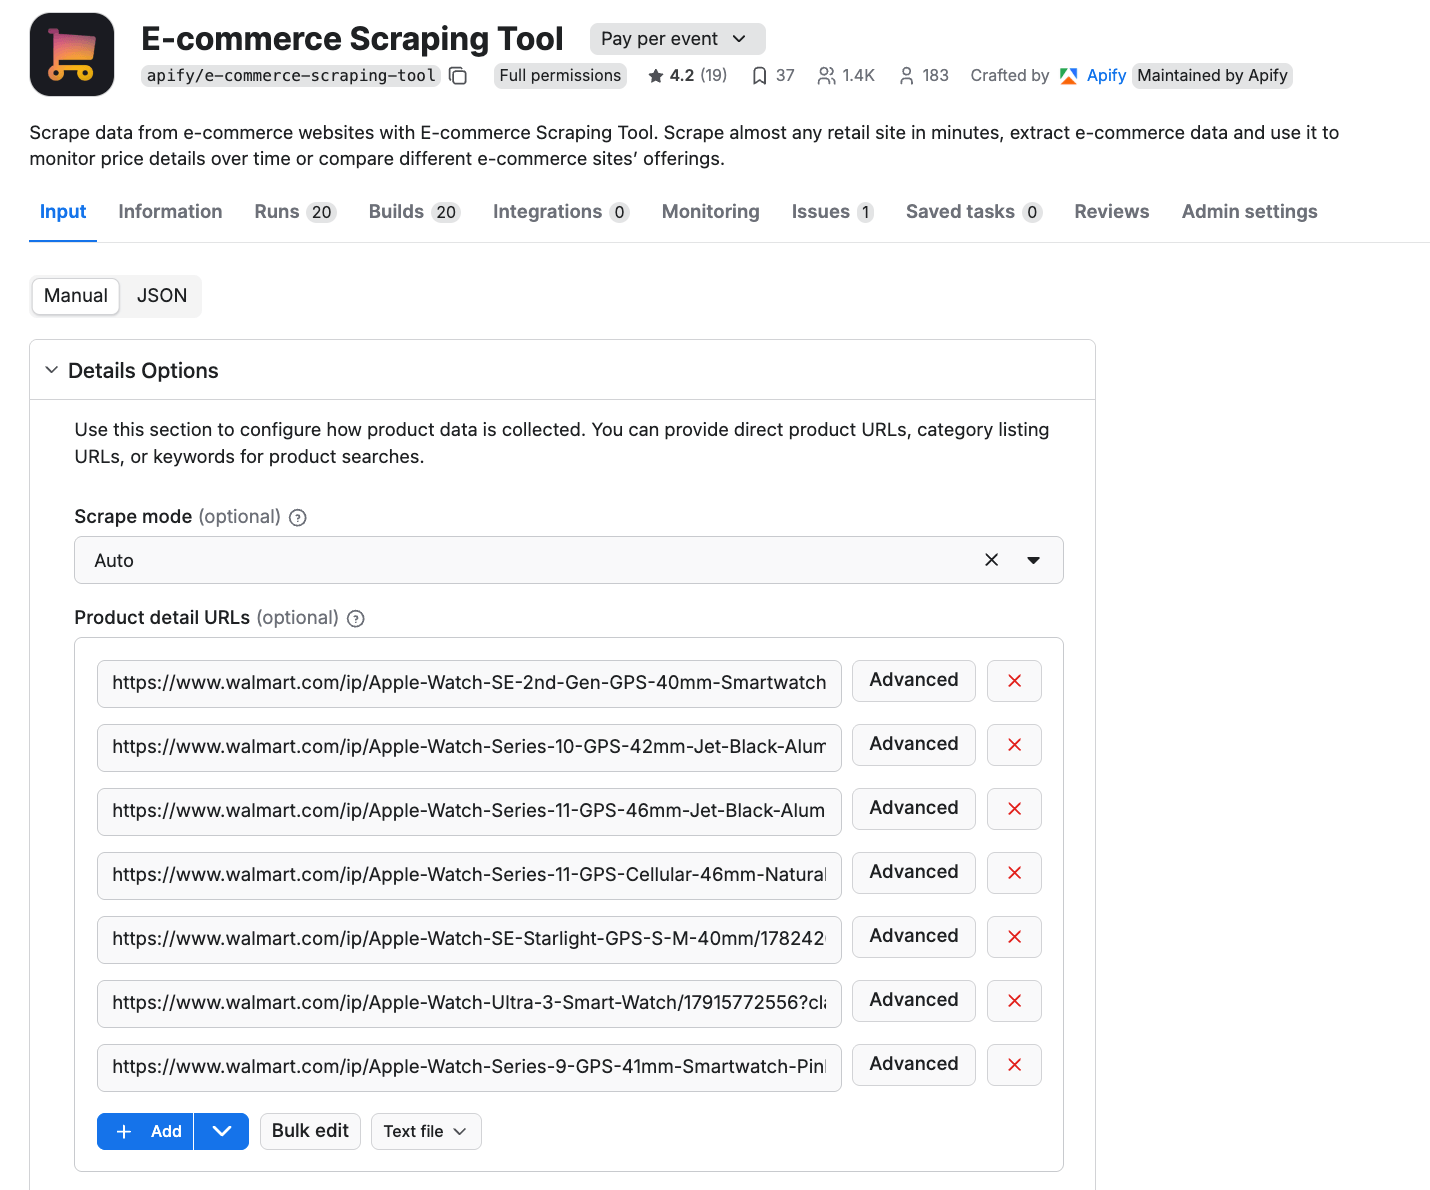1430x1190 pixels.
Task: Open the Monitoring tab
Action: [710, 211]
